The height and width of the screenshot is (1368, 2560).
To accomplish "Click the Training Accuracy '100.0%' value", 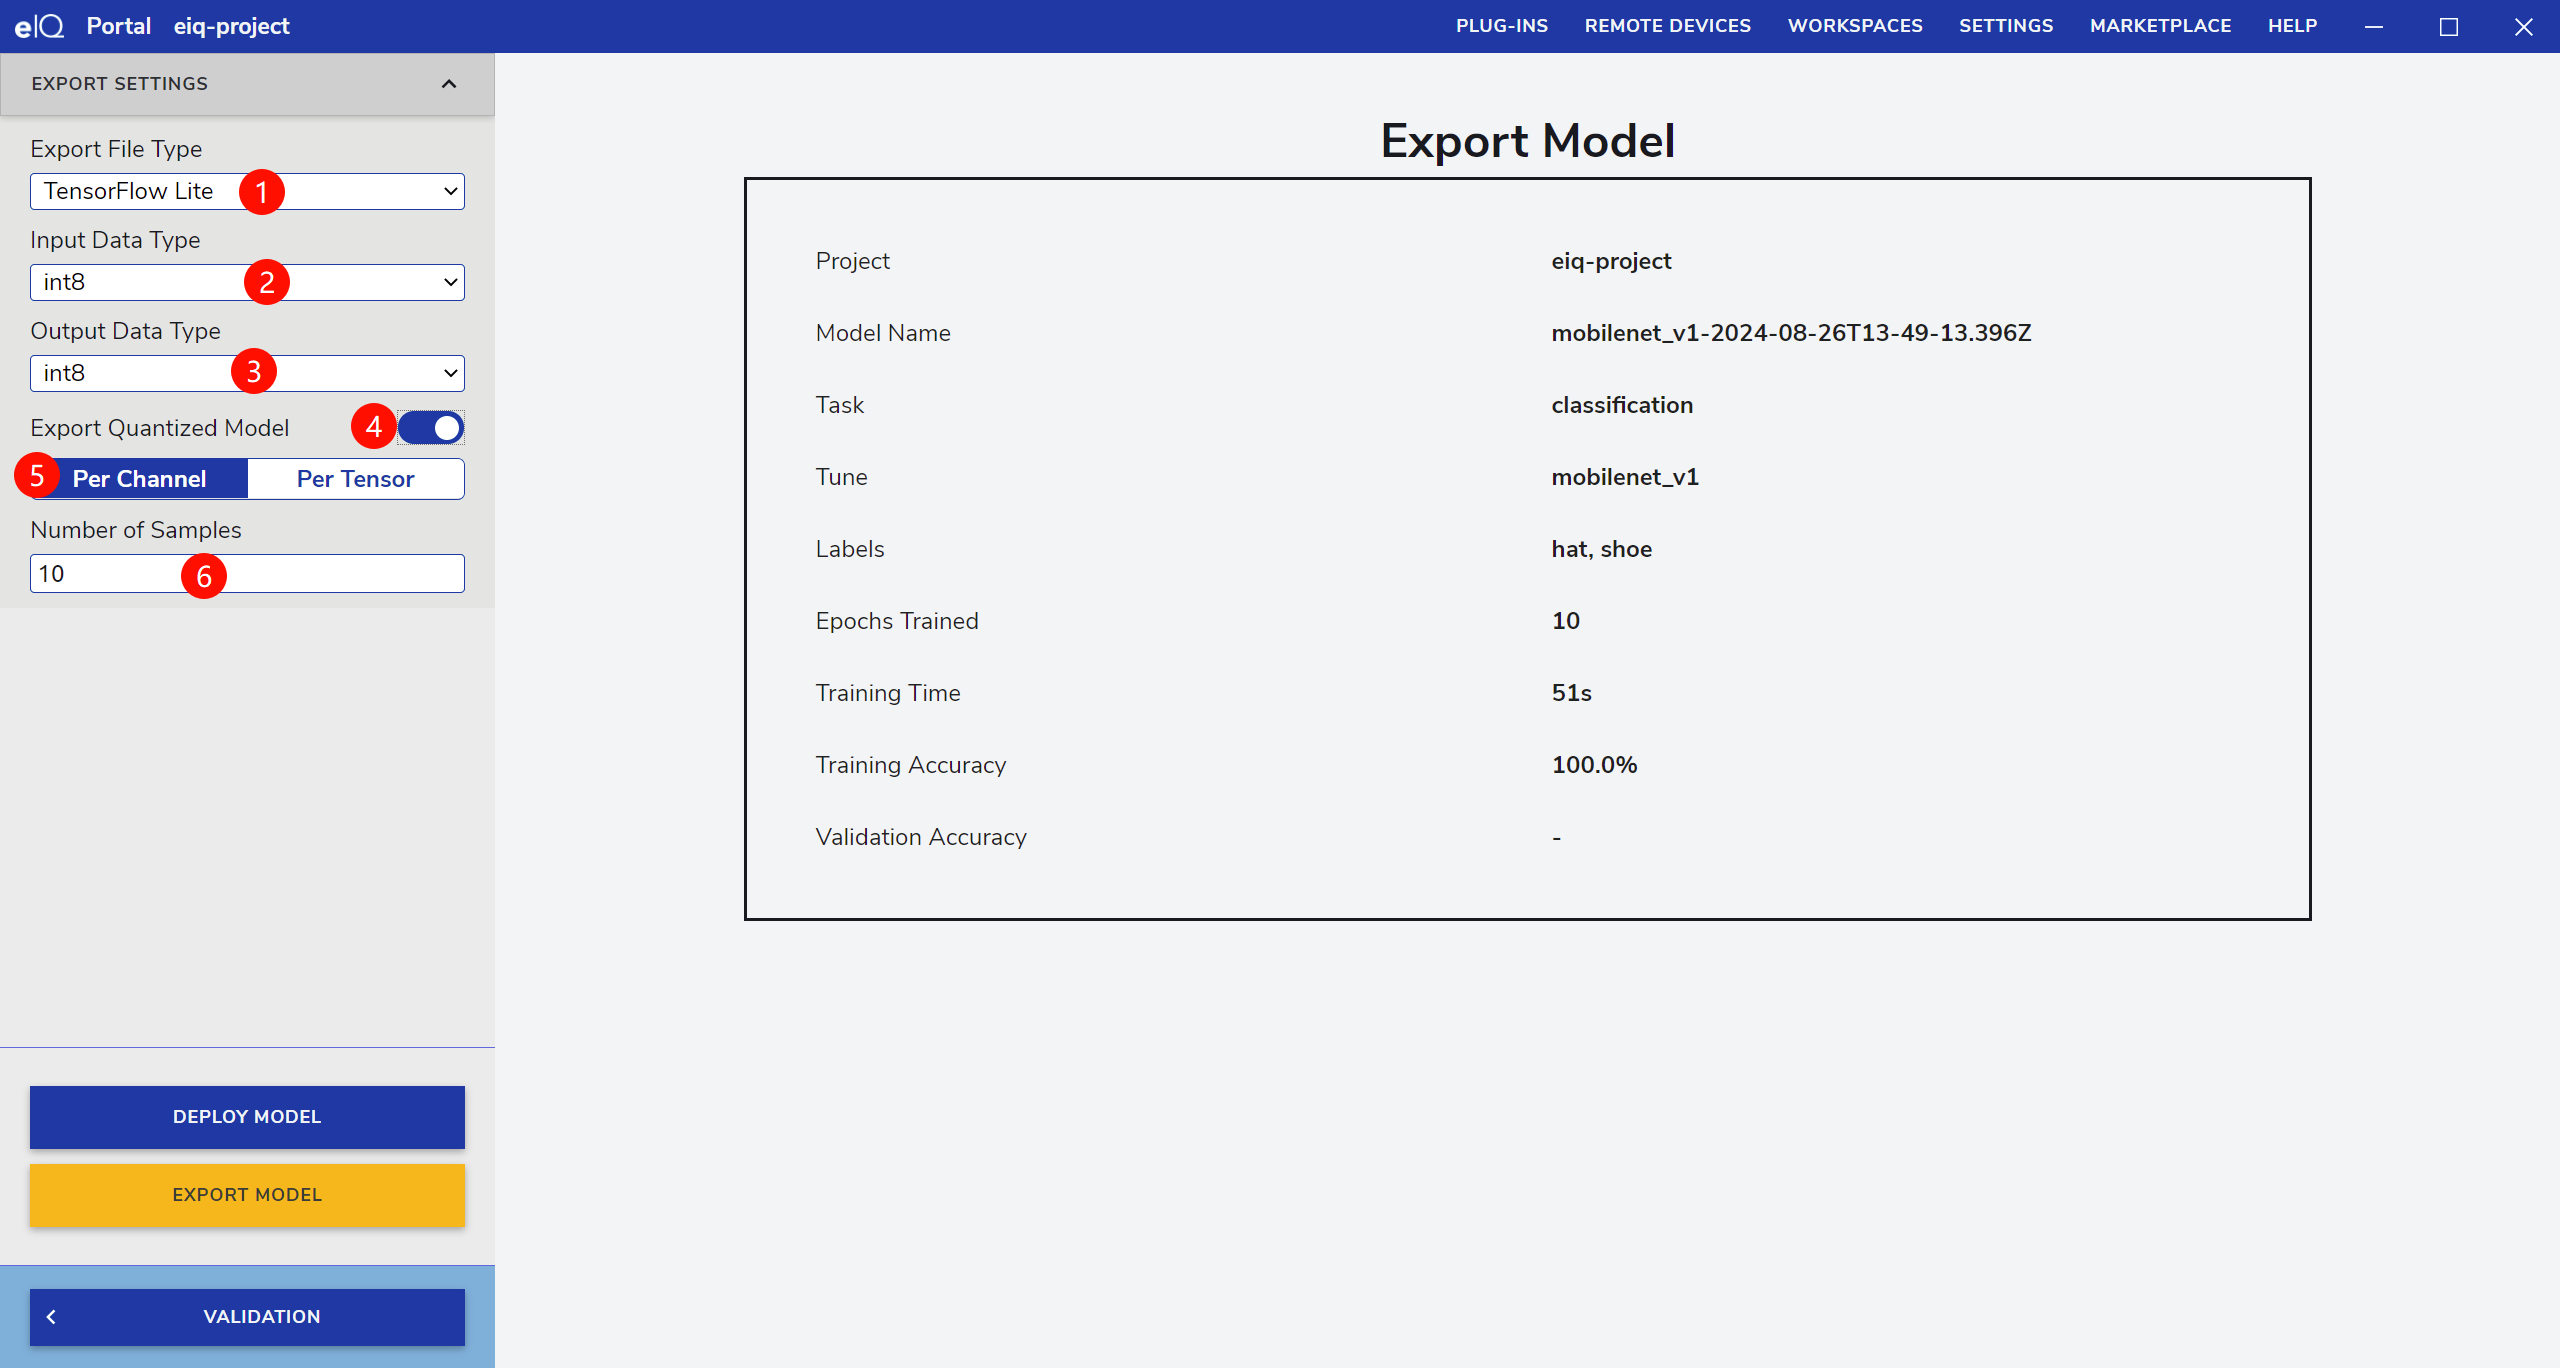I will coord(1594,765).
